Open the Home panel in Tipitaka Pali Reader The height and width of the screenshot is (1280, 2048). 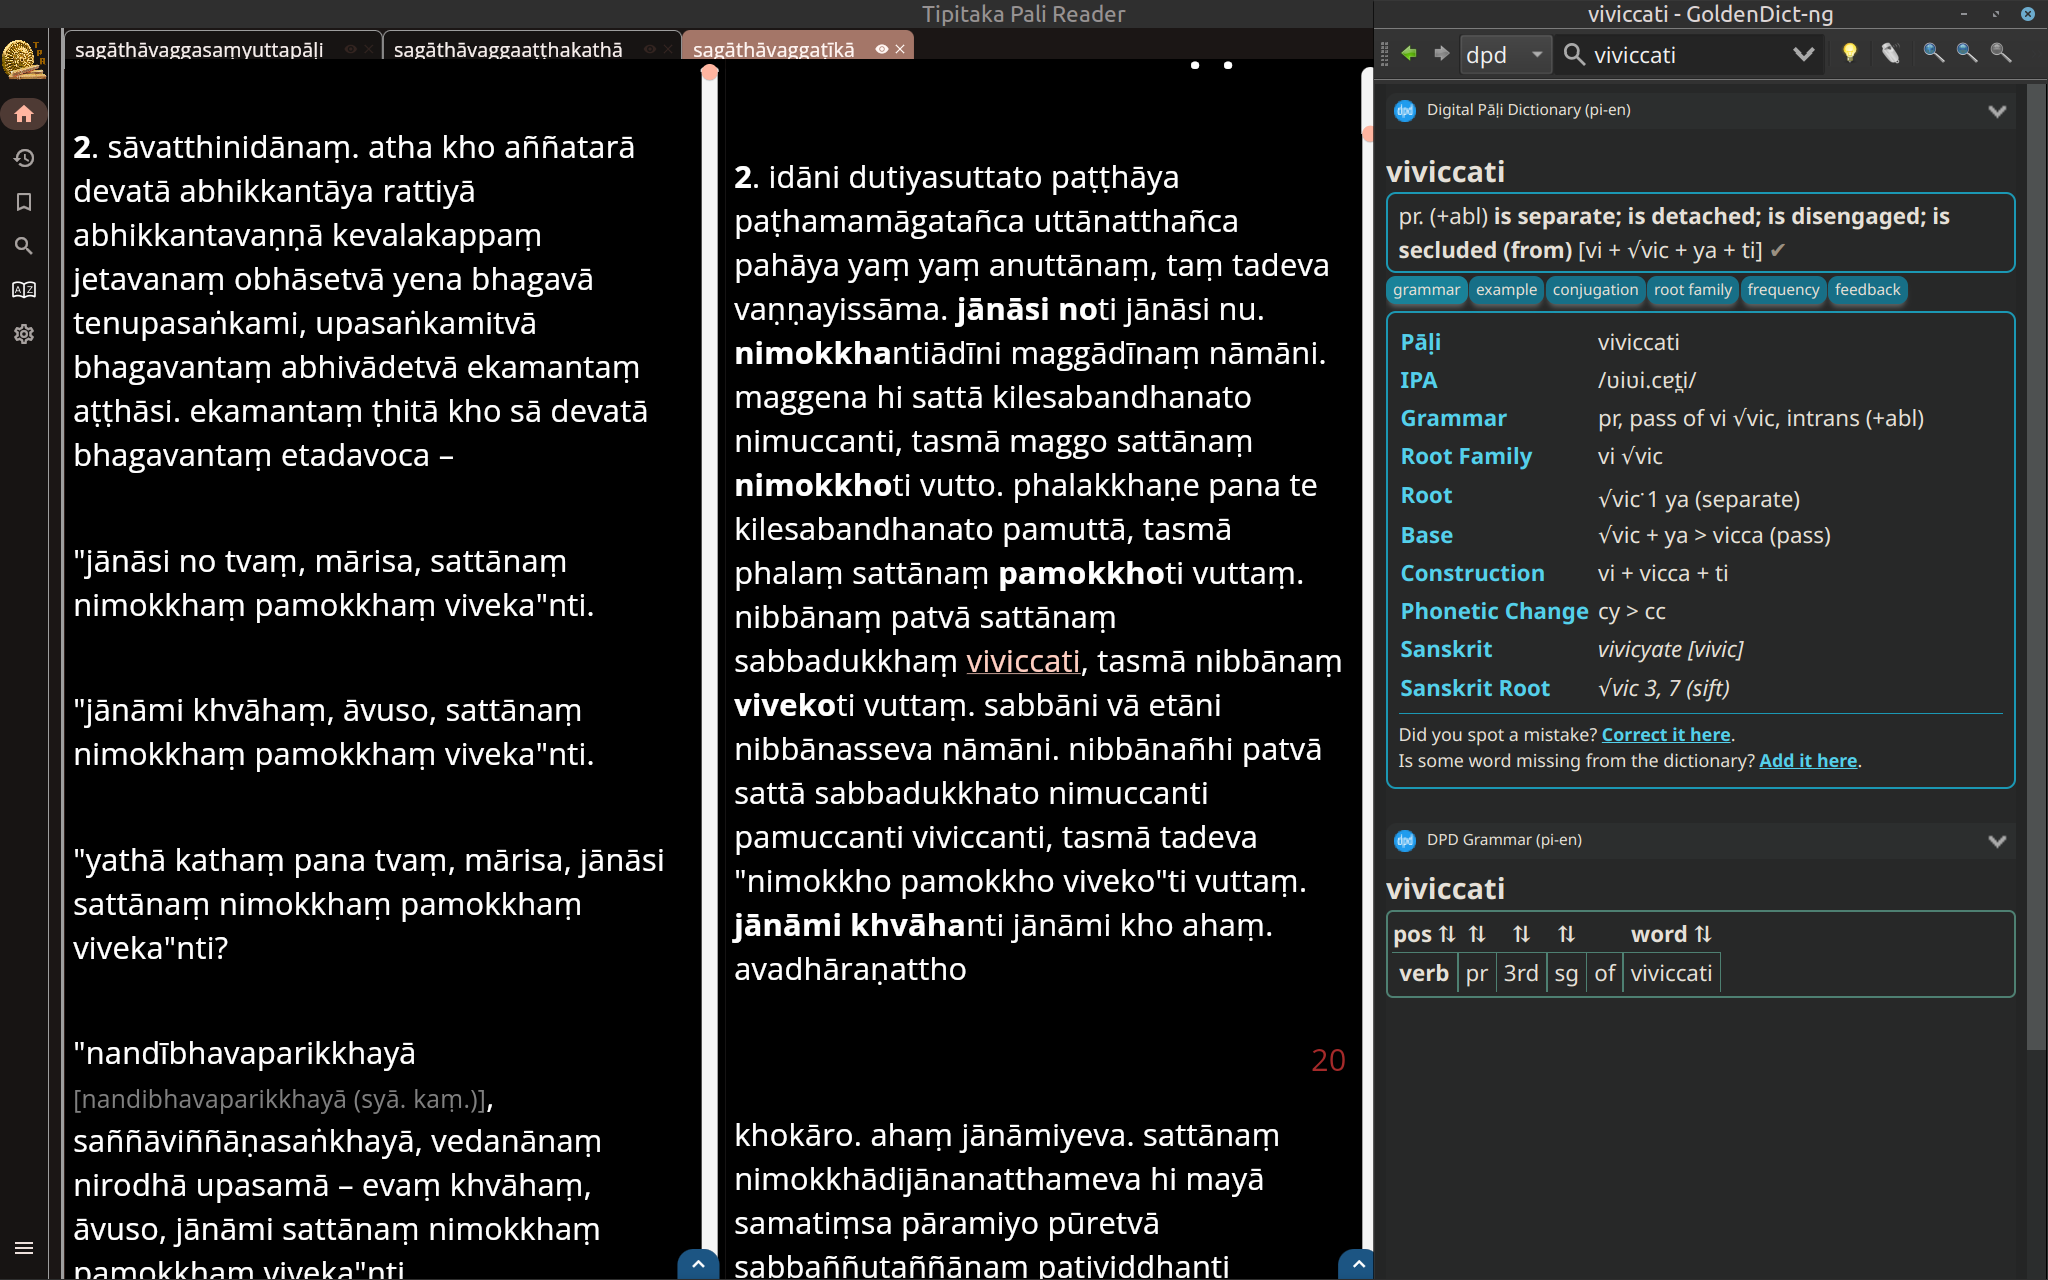click(24, 113)
